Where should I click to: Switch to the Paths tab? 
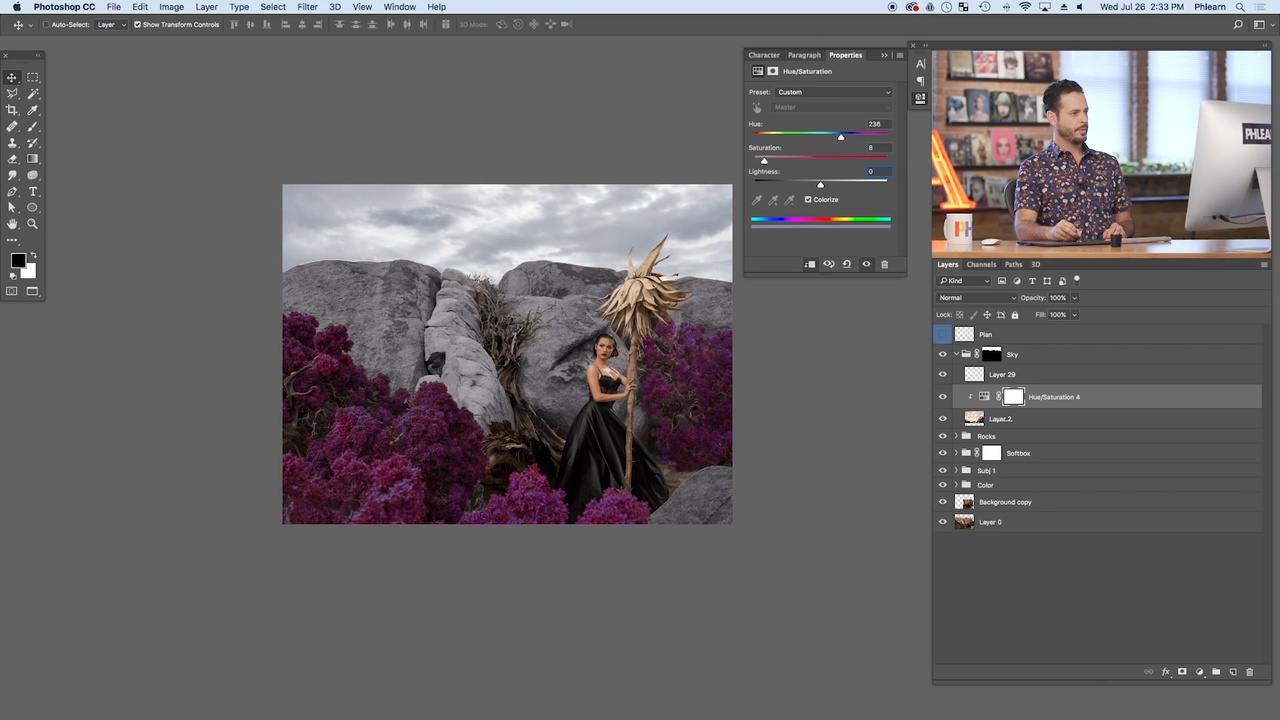click(x=1014, y=265)
